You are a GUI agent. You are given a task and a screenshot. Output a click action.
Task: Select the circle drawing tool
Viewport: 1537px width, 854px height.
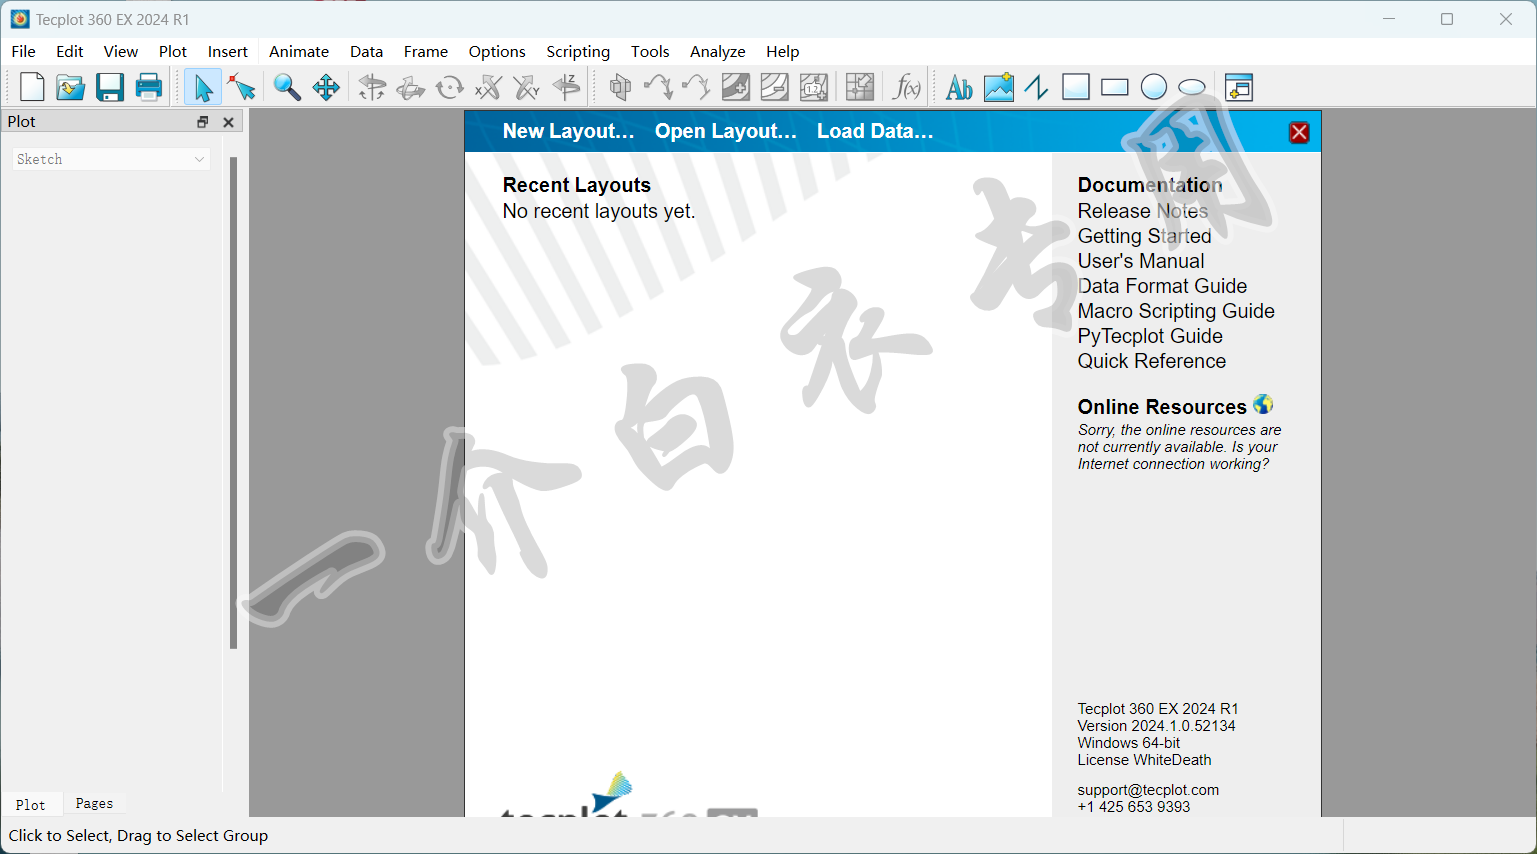pyautogui.click(x=1154, y=88)
